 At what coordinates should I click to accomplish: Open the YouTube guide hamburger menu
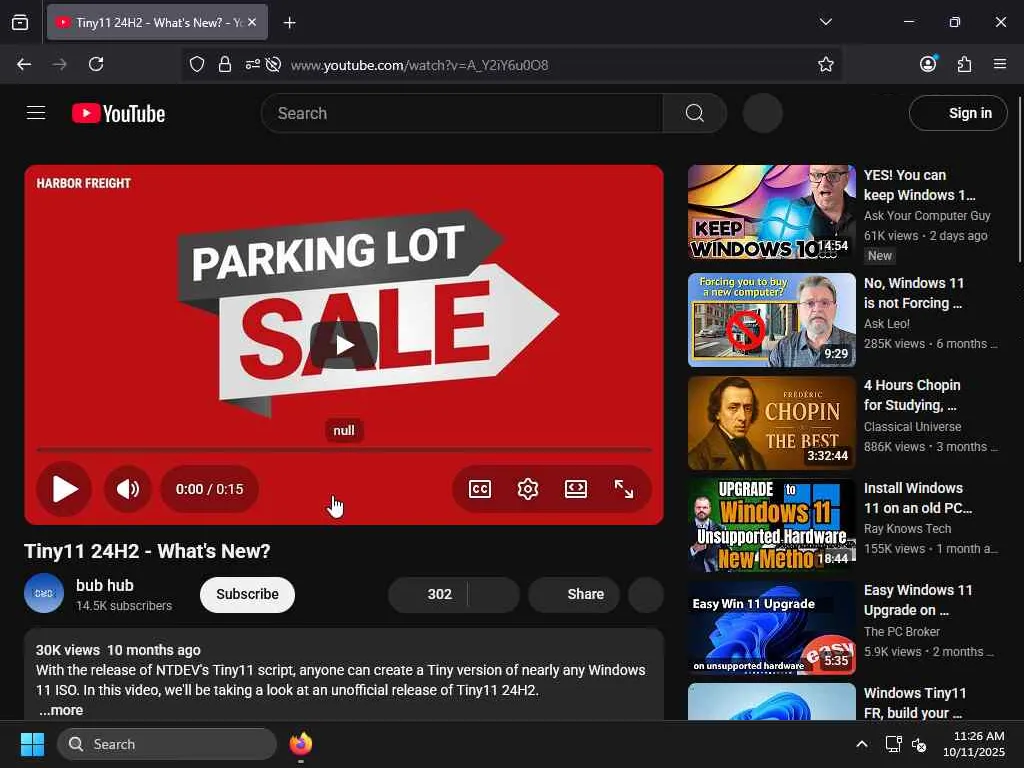tap(36, 113)
